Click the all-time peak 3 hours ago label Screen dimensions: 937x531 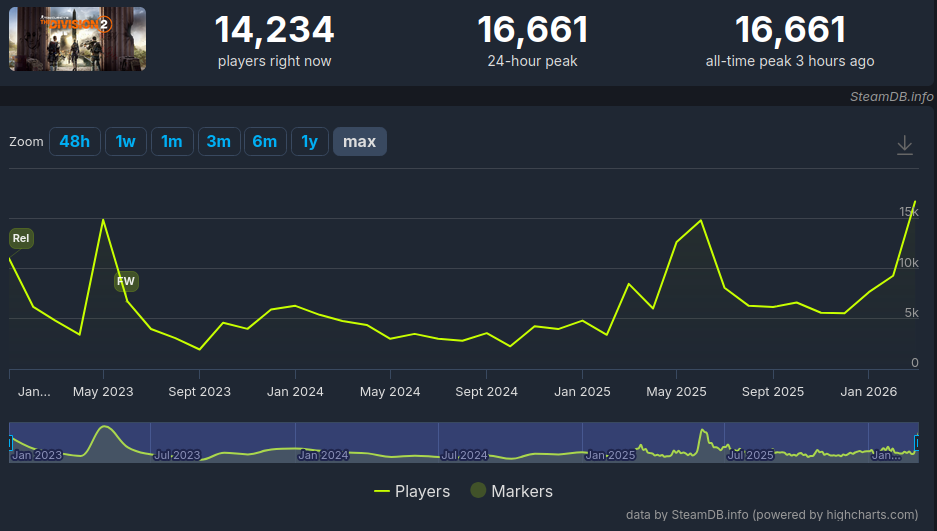(790, 61)
